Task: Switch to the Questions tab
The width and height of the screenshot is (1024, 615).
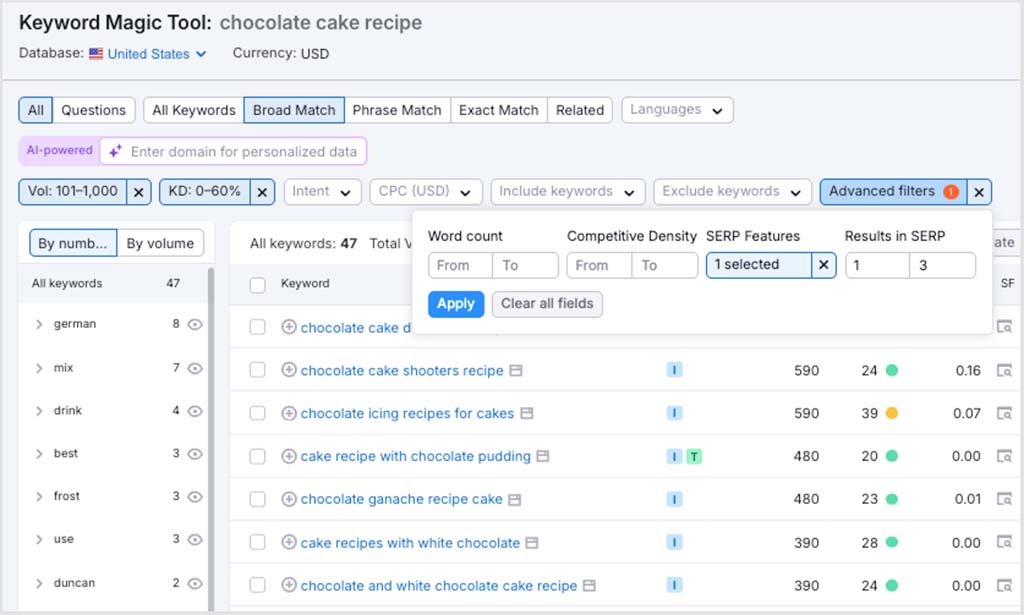Action: point(94,110)
